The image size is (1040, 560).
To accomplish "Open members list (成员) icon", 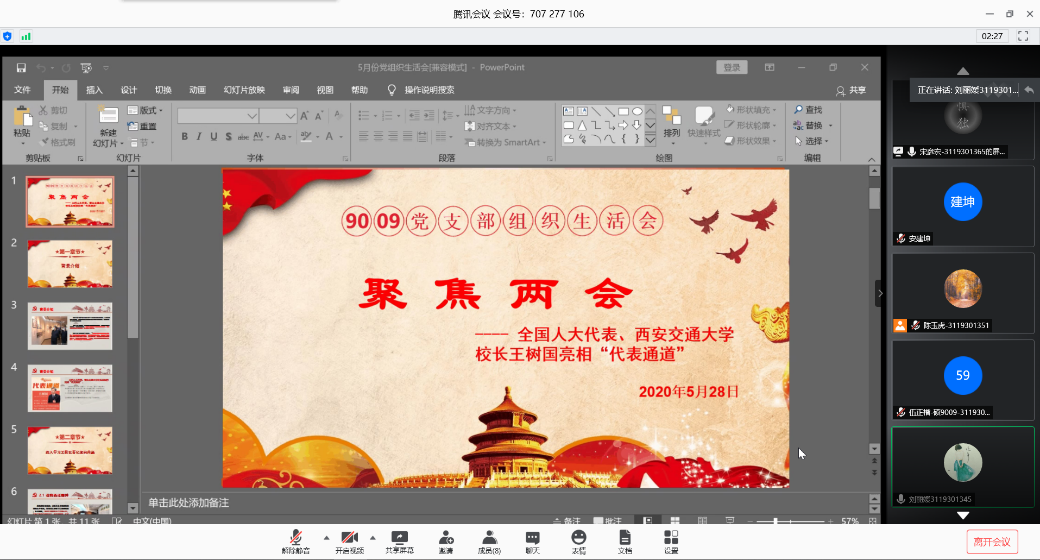I will (489, 538).
